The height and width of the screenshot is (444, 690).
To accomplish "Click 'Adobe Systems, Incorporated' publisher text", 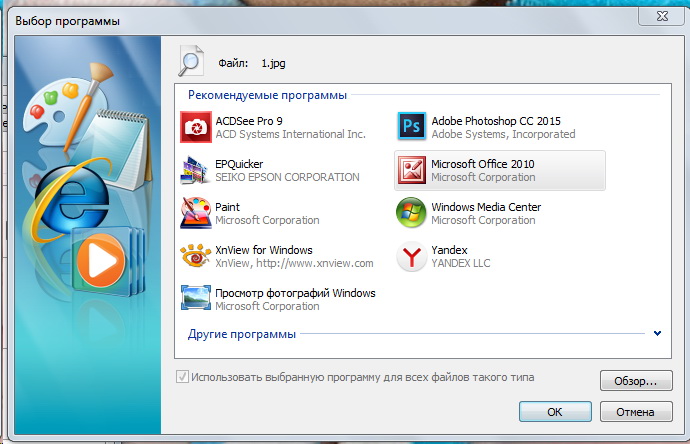I will point(503,134).
